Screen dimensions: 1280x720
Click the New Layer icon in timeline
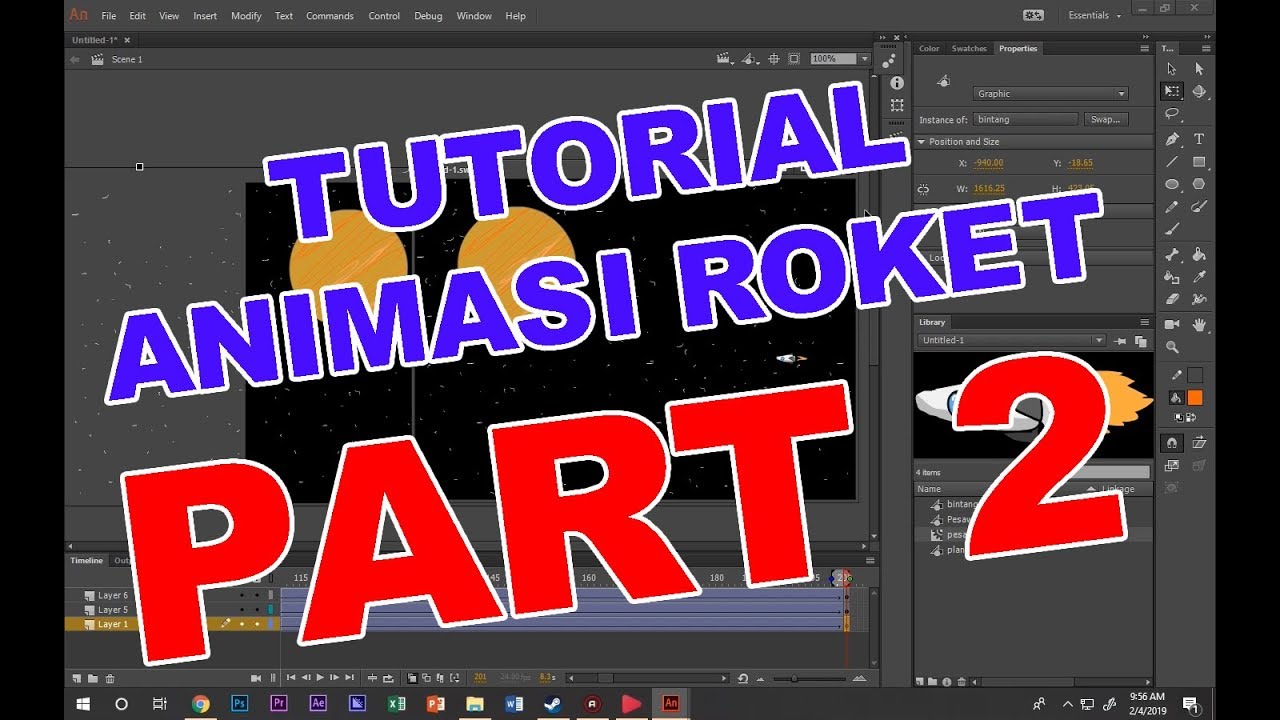point(76,678)
